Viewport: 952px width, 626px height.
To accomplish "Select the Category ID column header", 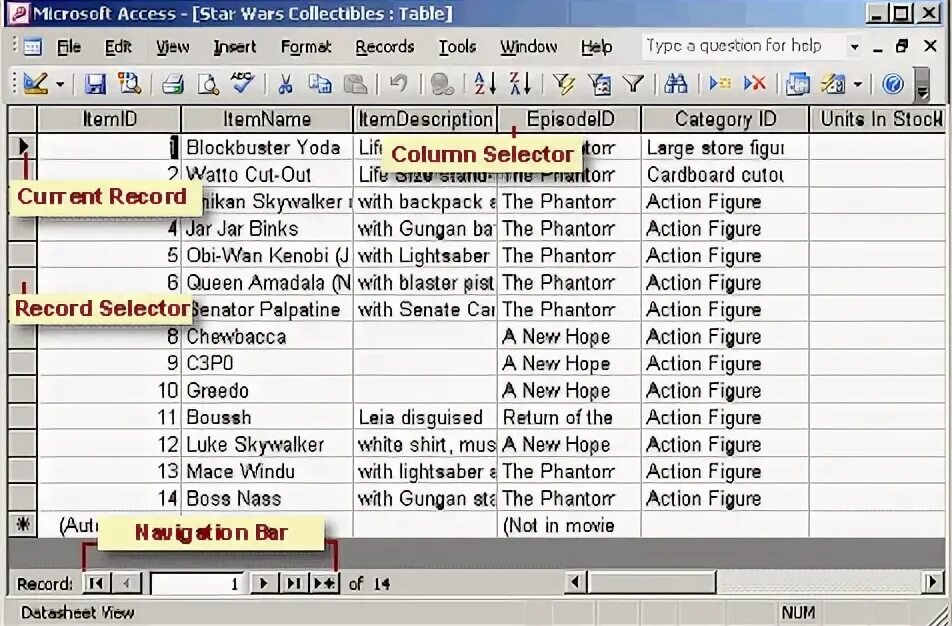I will [x=725, y=119].
